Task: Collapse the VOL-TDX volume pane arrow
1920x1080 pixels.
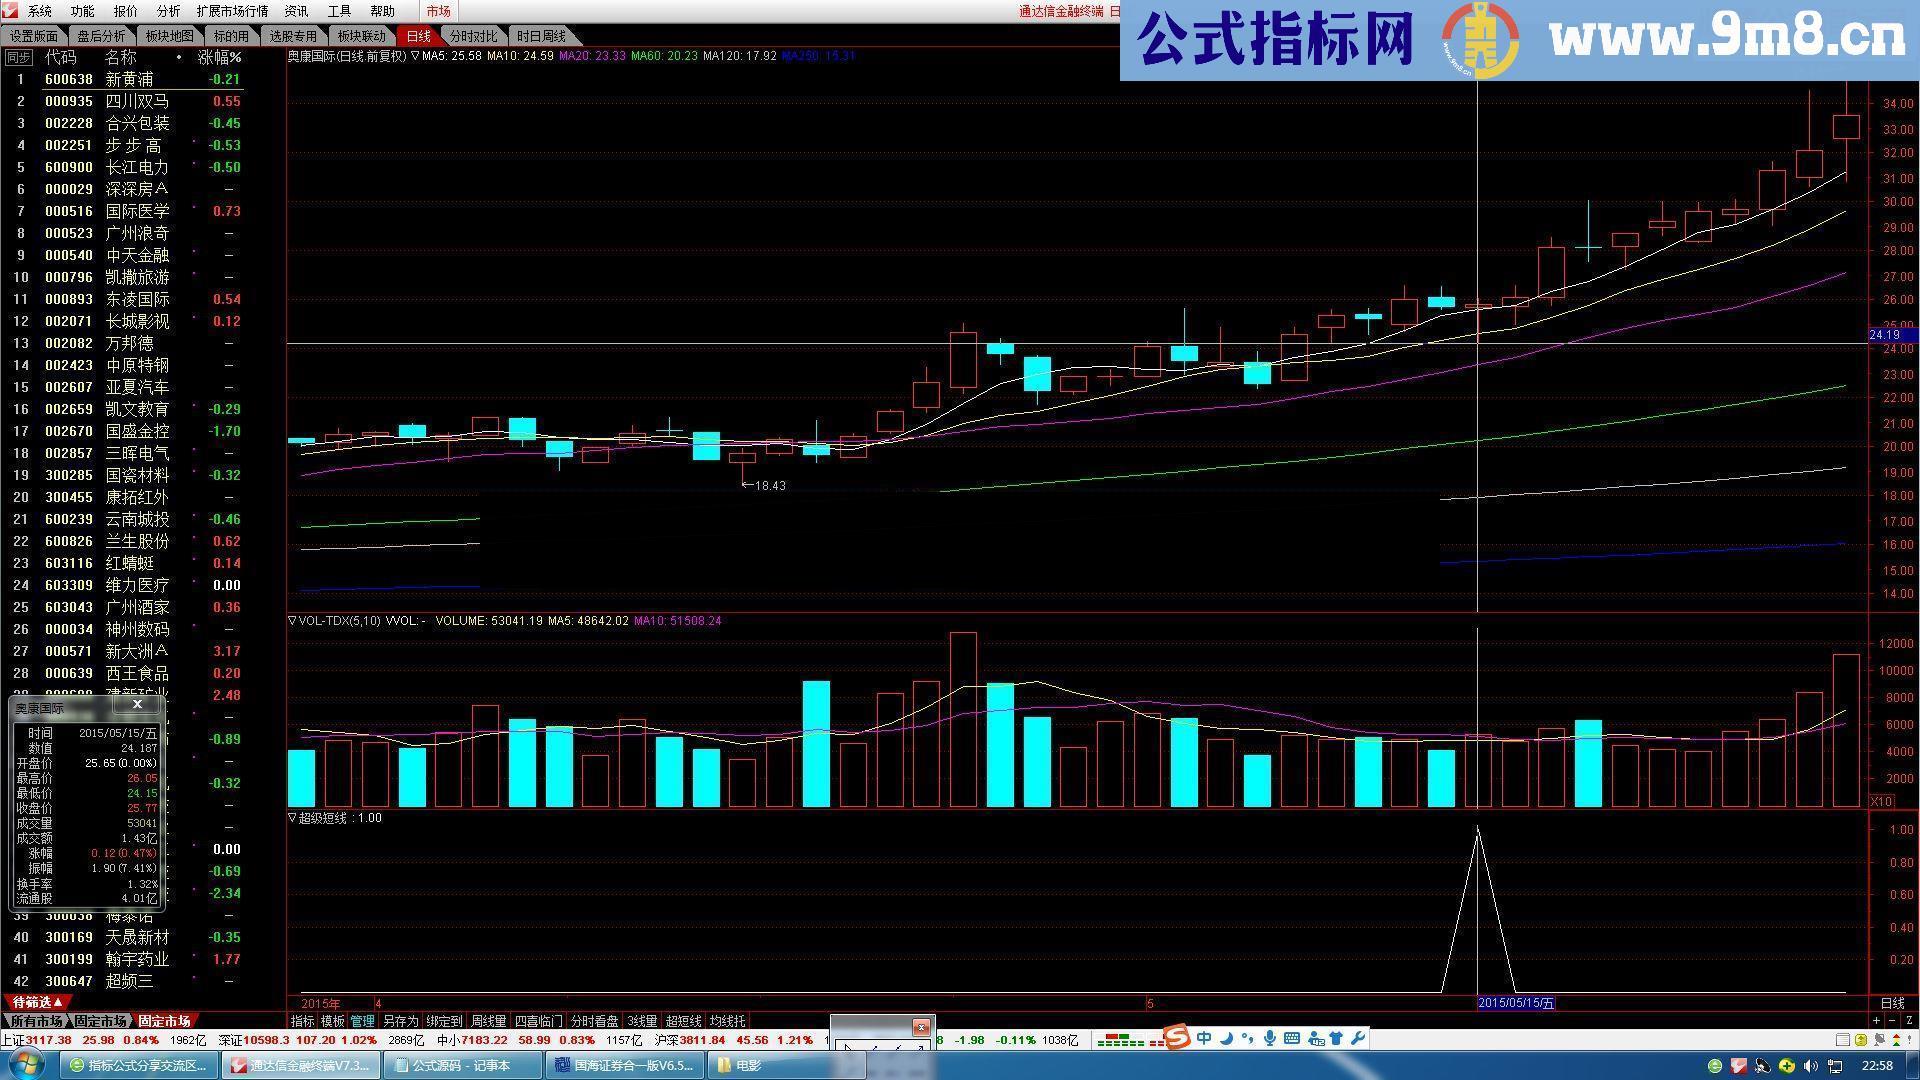Action: point(292,621)
